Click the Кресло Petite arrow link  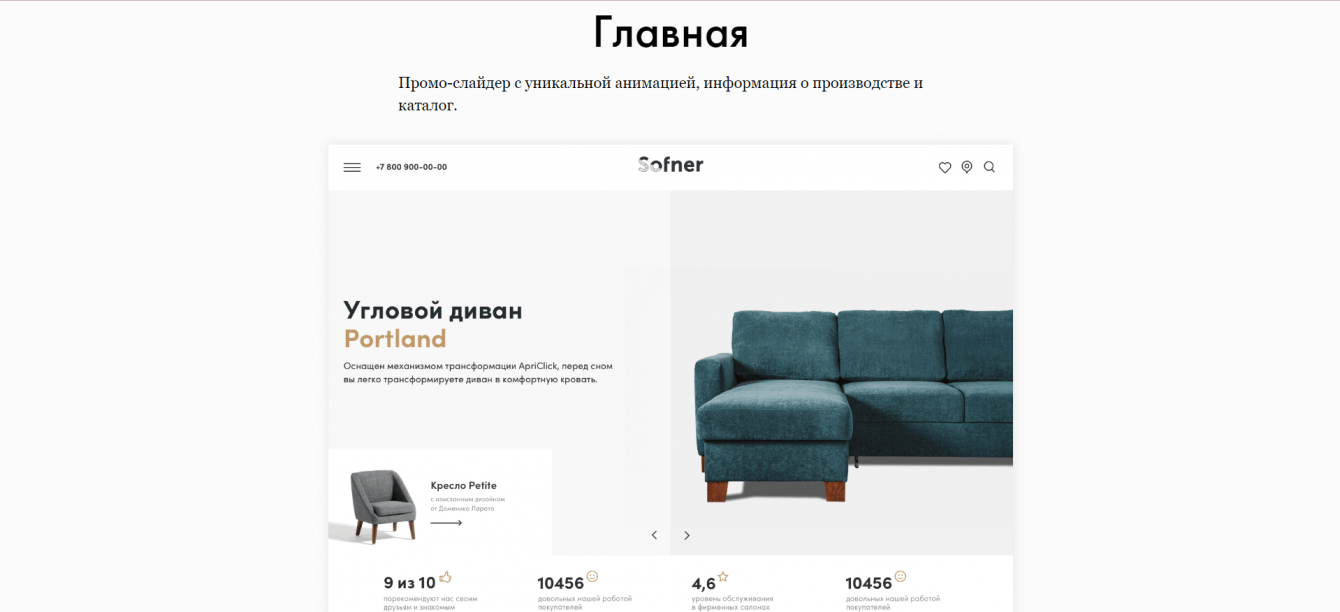point(446,523)
